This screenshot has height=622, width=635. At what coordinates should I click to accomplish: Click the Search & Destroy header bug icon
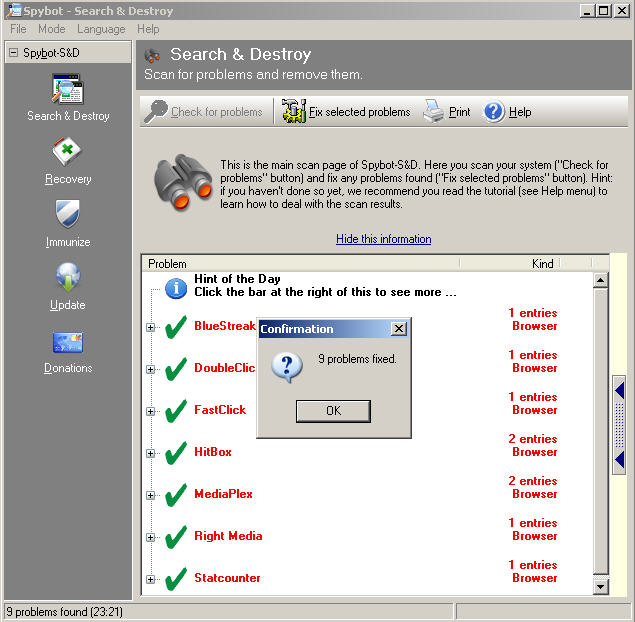click(152, 56)
